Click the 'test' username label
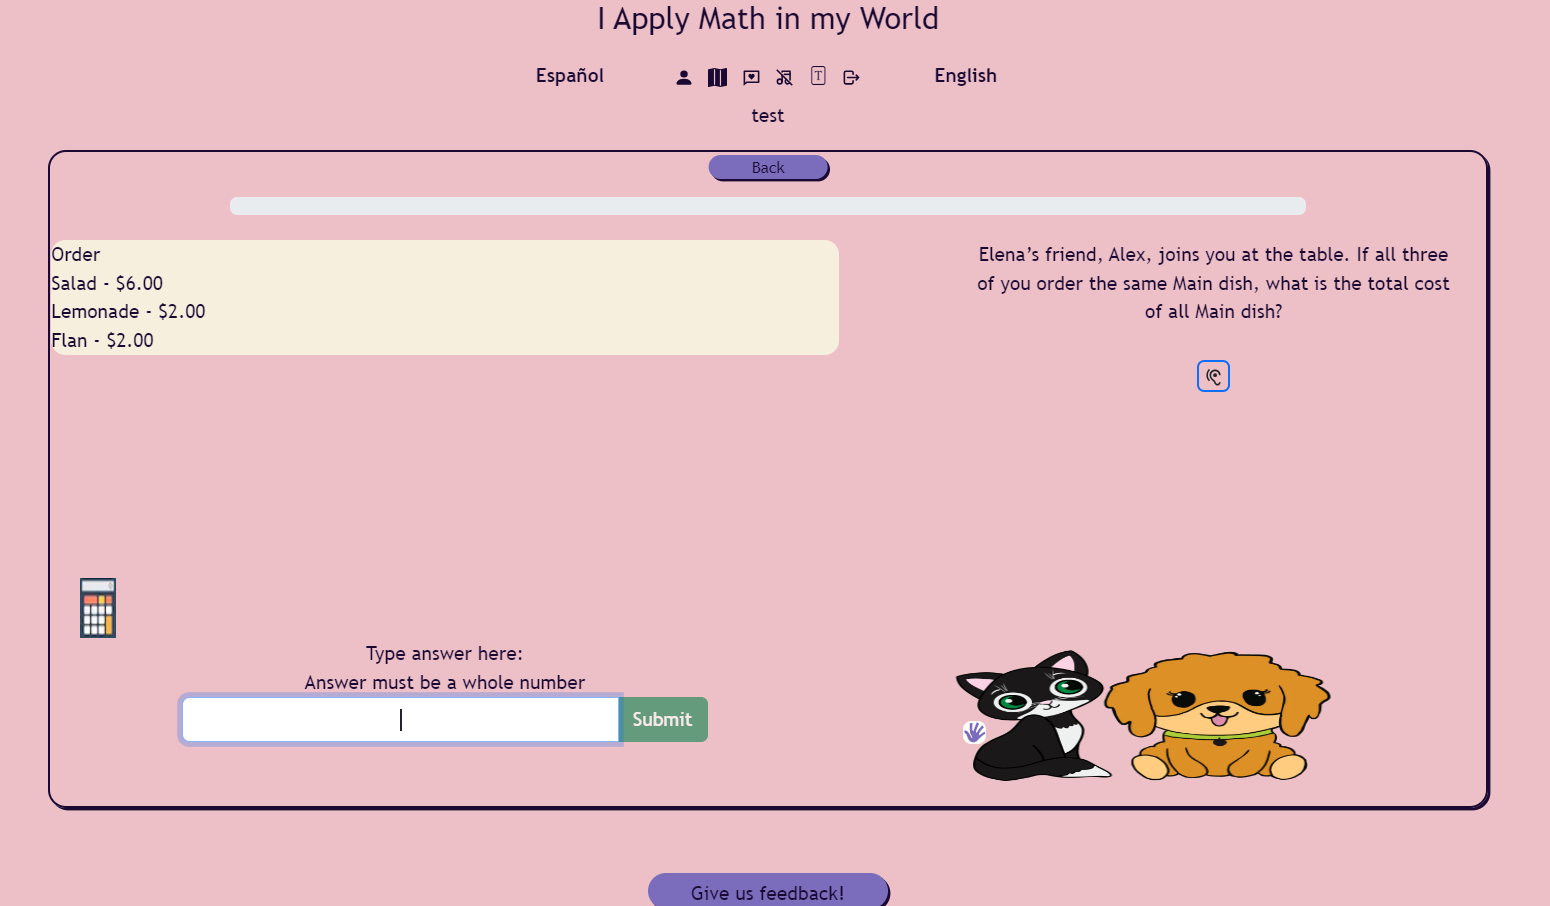Image resolution: width=1550 pixels, height=906 pixels. [768, 115]
